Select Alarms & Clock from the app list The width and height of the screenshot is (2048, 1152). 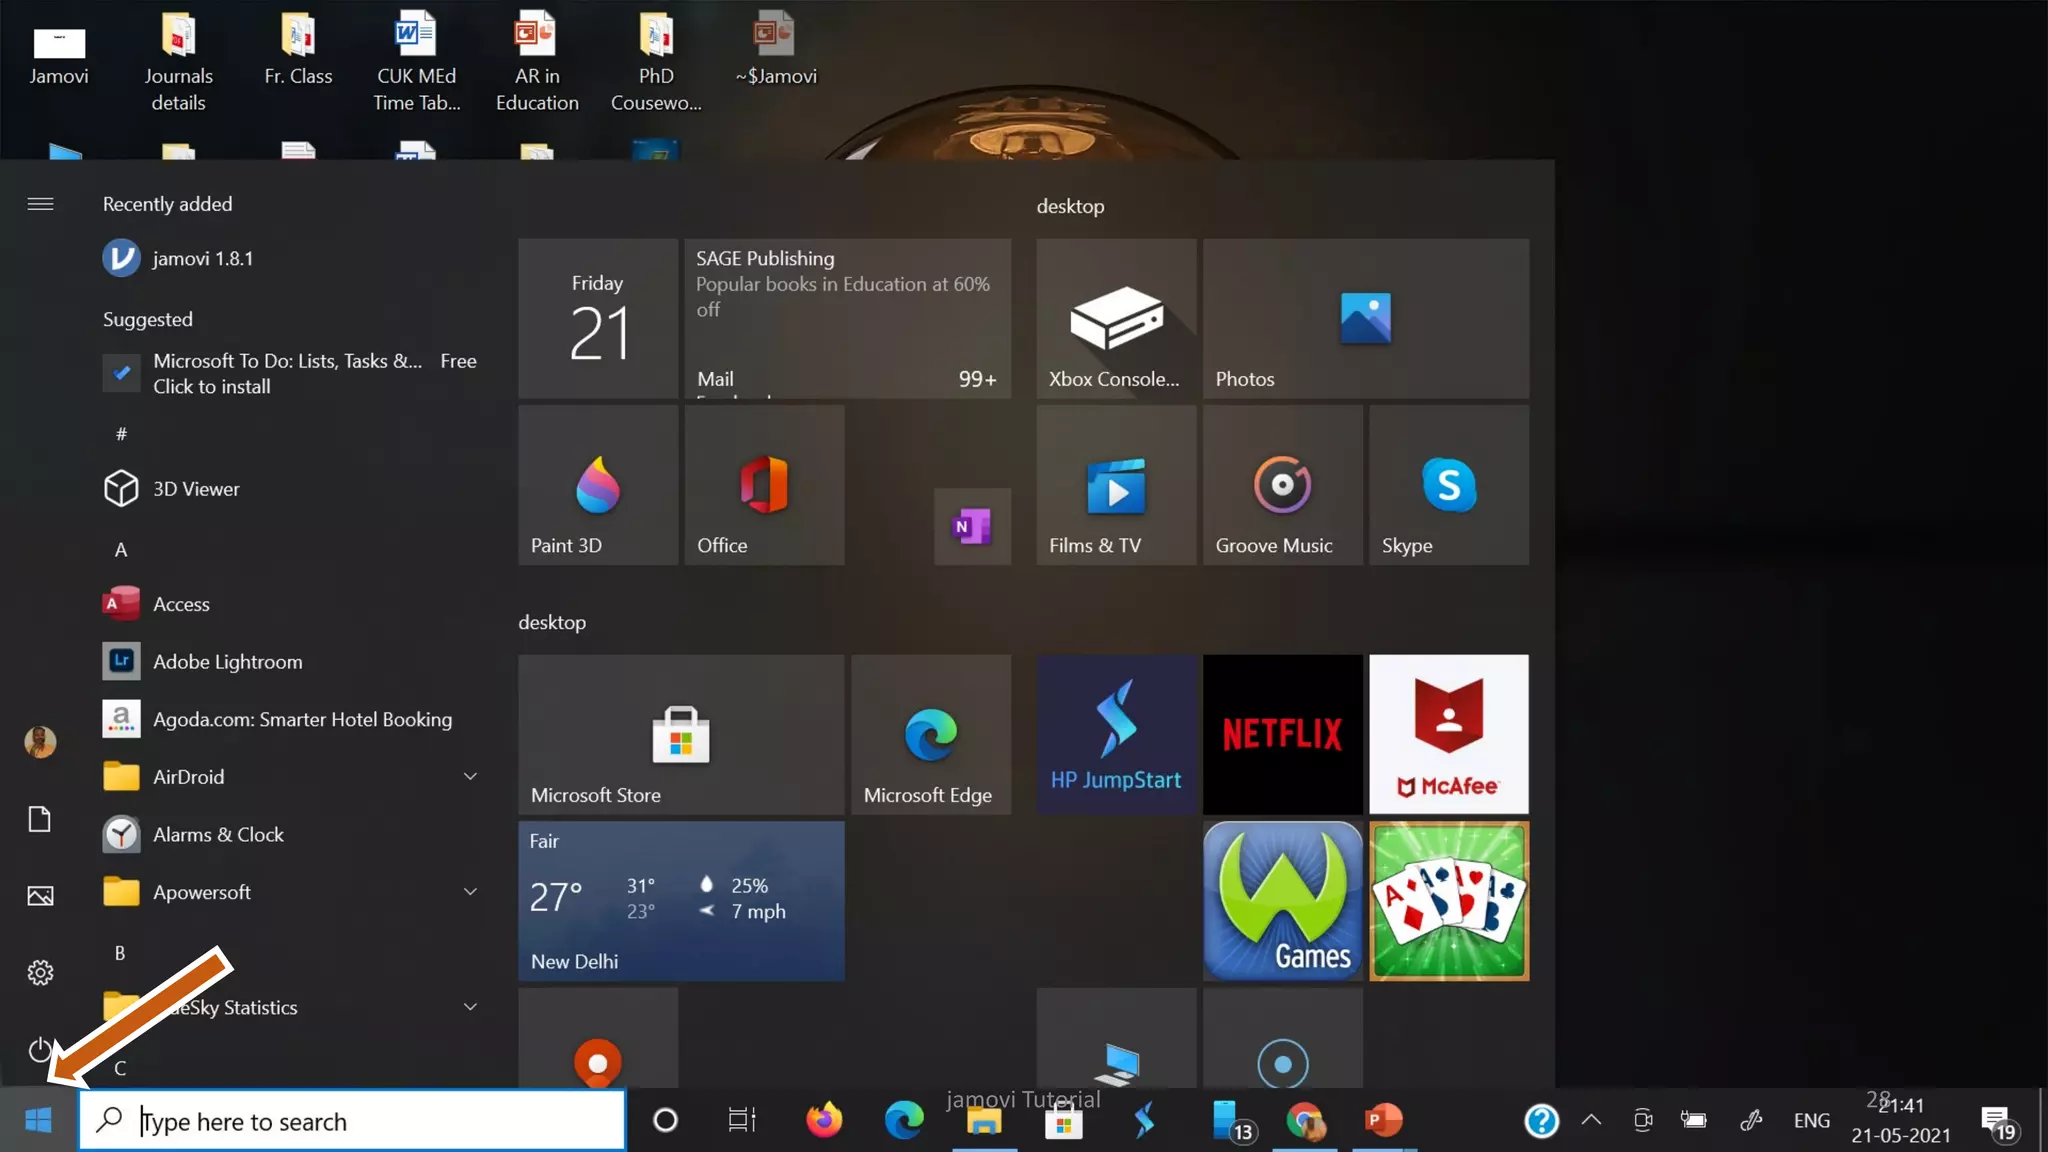tap(218, 835)
